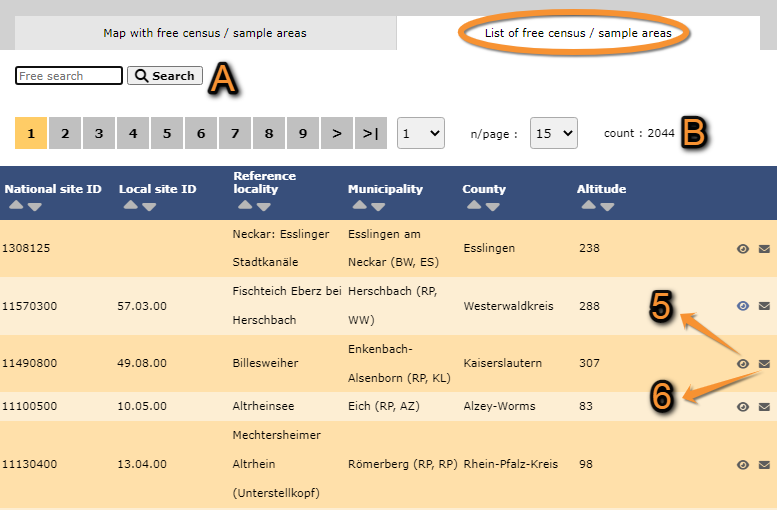Switch to Map with free census tab
Viewport: 777px width, 510px height.
[x=205, y=33]
